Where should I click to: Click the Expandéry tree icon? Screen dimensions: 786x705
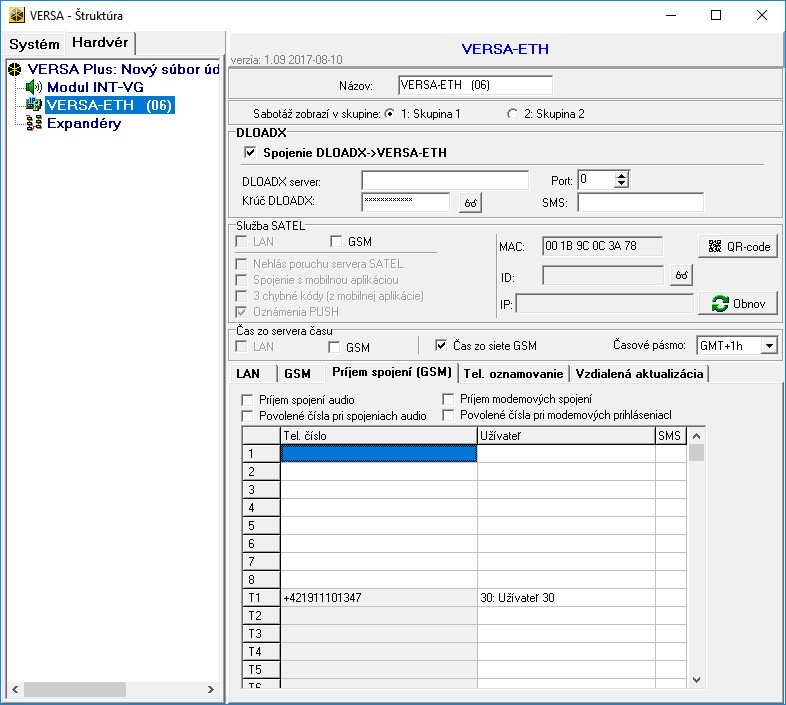(x=33, y=124)
